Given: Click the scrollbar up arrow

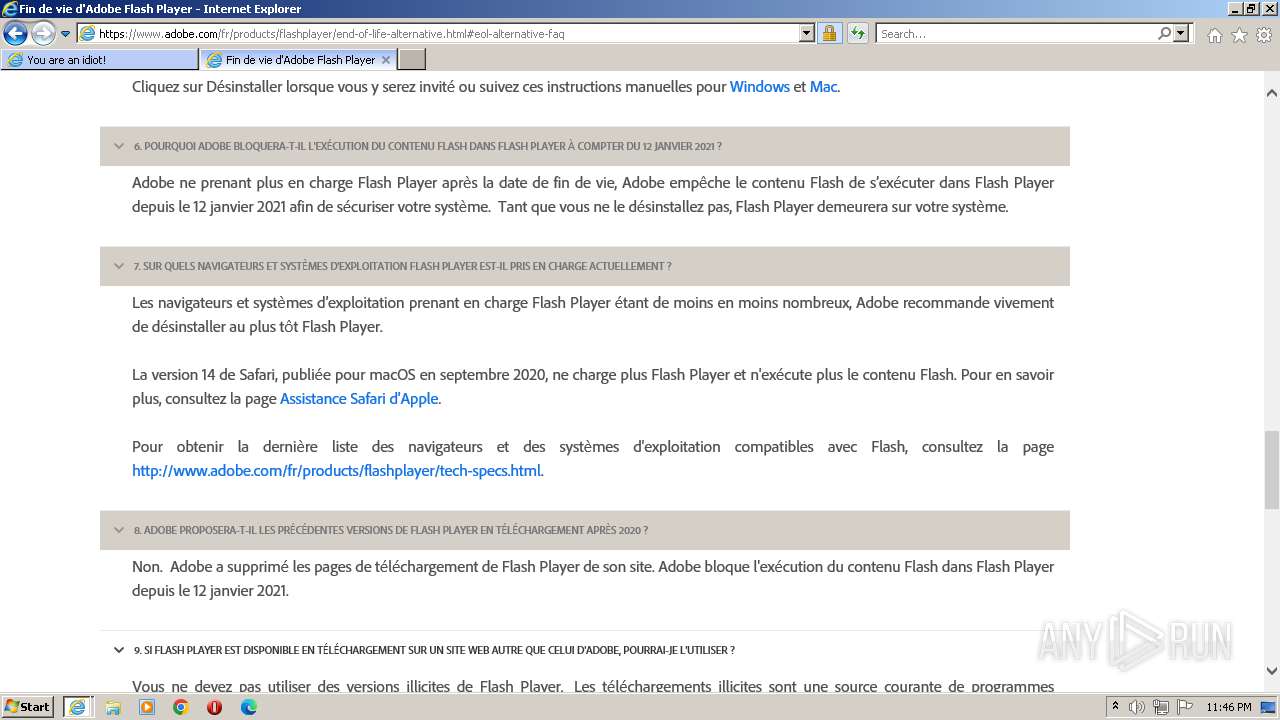Looking at the screenshot, I should (1271, 93).
